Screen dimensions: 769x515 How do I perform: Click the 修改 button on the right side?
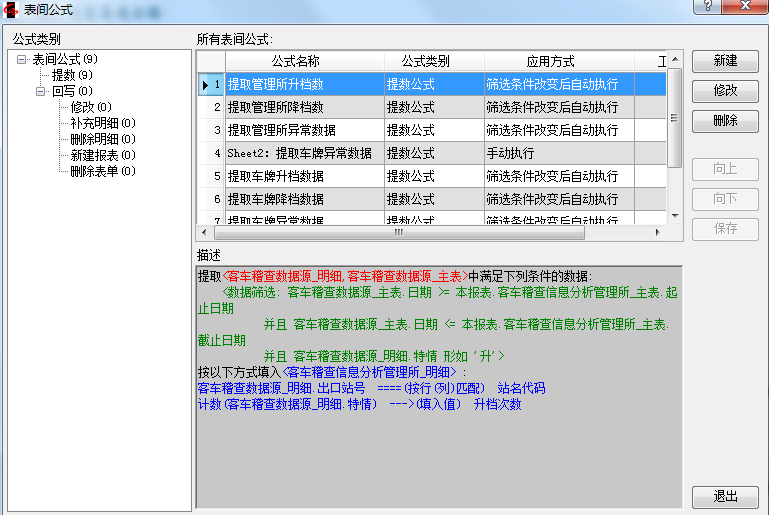click(725, 91)
